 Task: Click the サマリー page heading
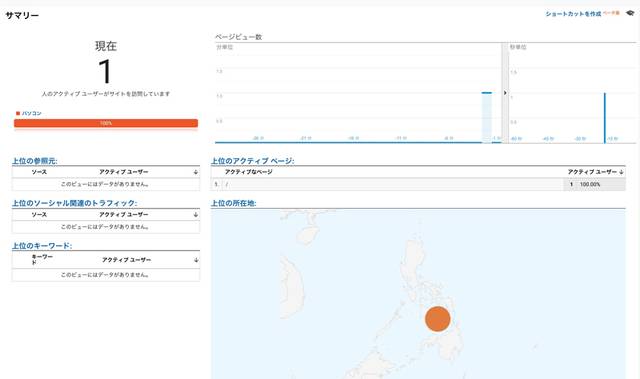tap(22, 16)
